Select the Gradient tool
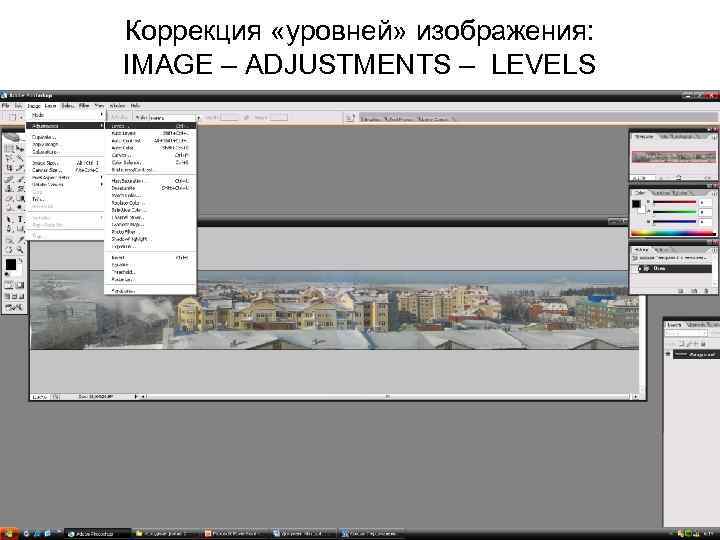This screenshot has width=720, height=540. (x=20, y=198)
